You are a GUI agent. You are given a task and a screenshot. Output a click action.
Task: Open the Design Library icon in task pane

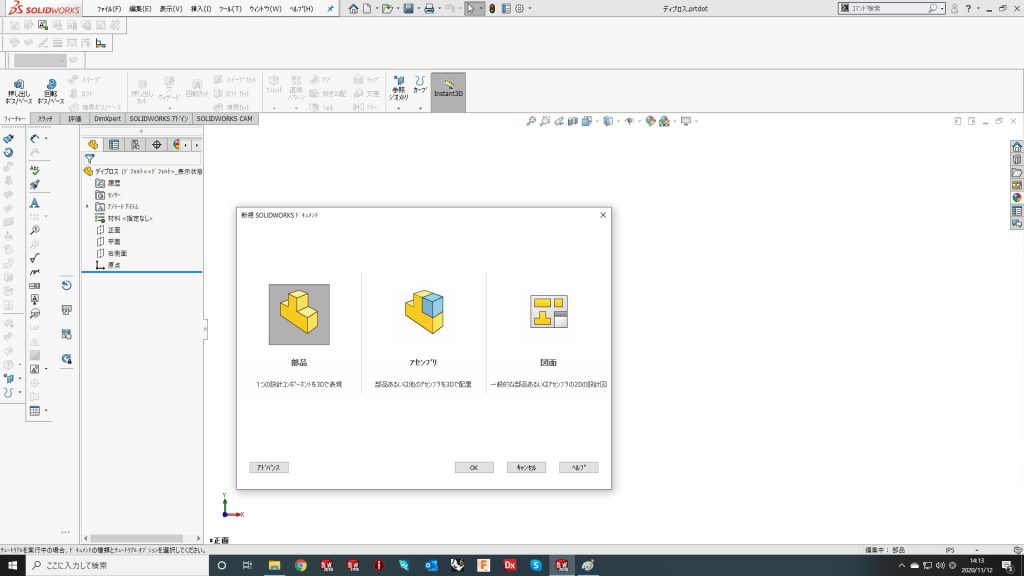pyautogui.click(x=1017, y=159)
